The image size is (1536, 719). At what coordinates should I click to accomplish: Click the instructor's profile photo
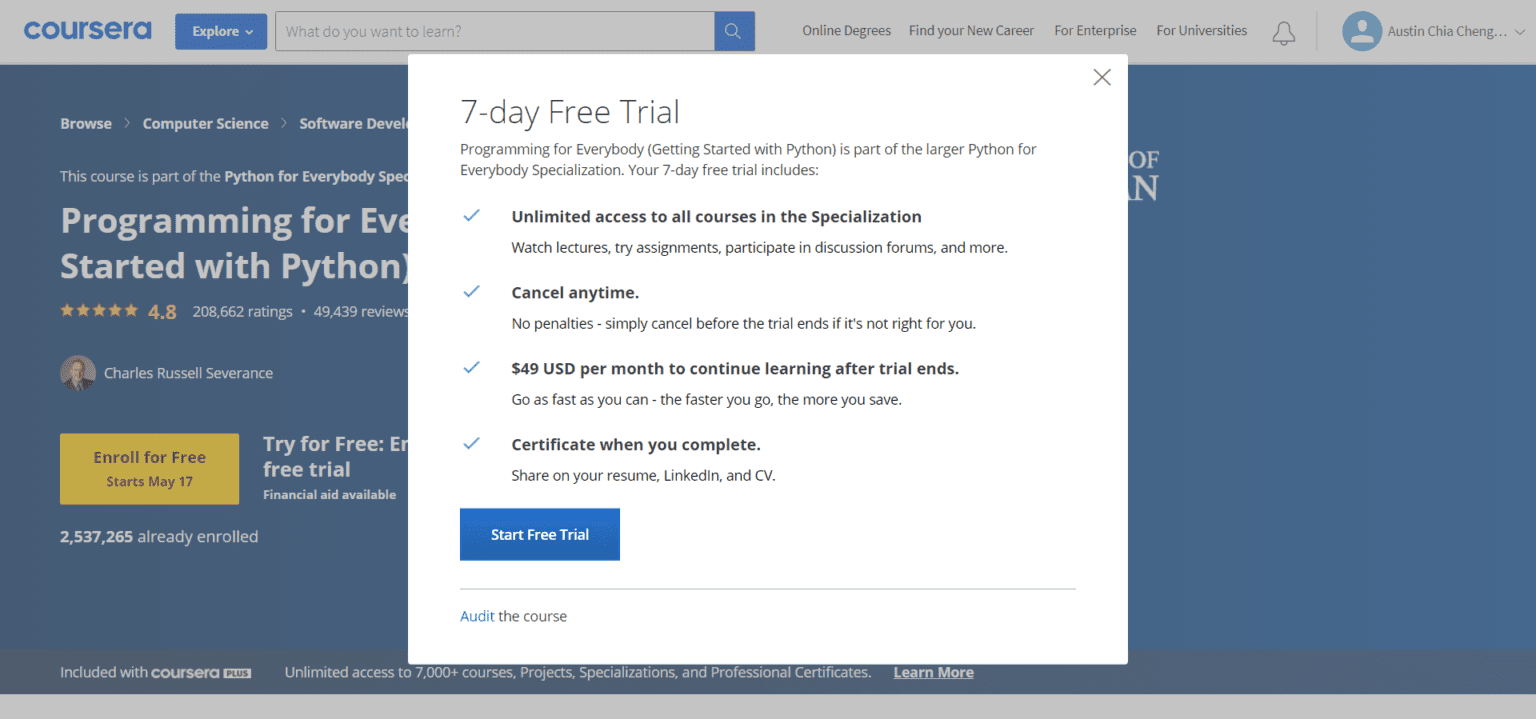78,372
